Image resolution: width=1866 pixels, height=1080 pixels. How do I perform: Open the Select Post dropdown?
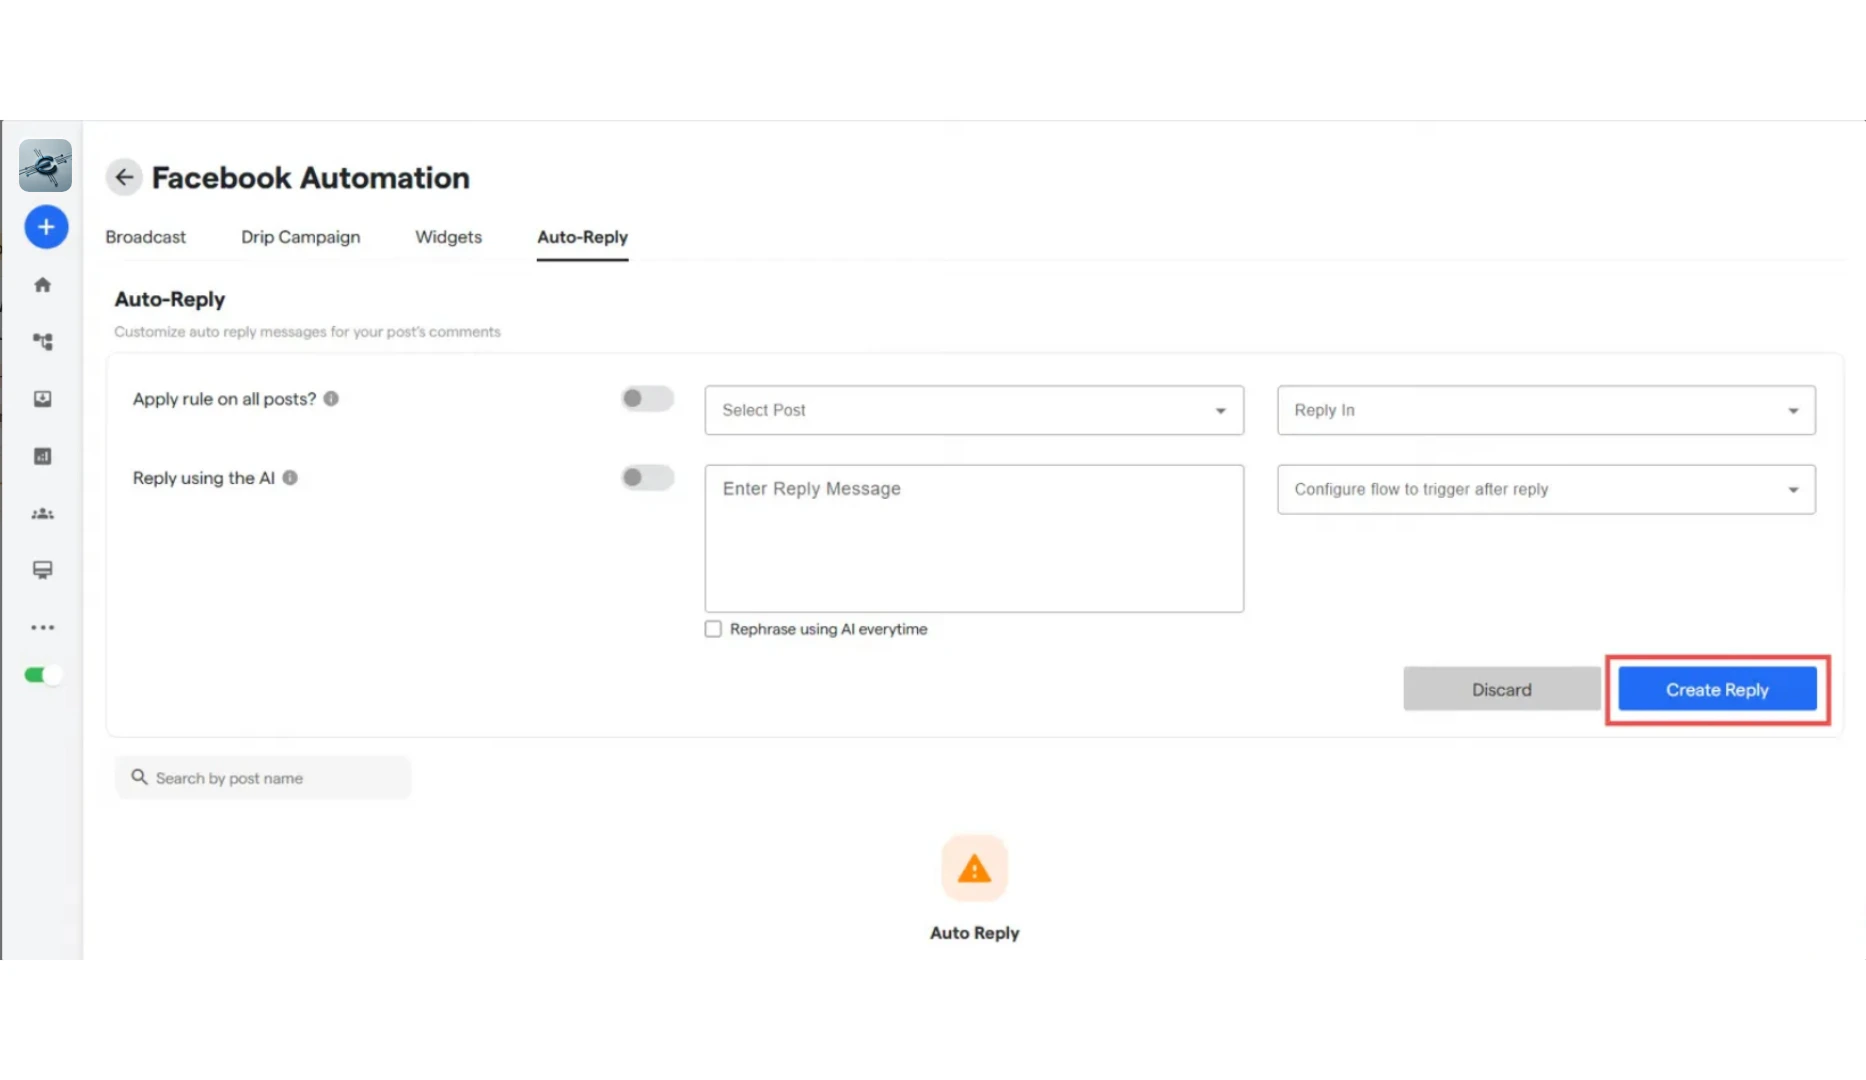pyautogui.click(x=974, y=410)
